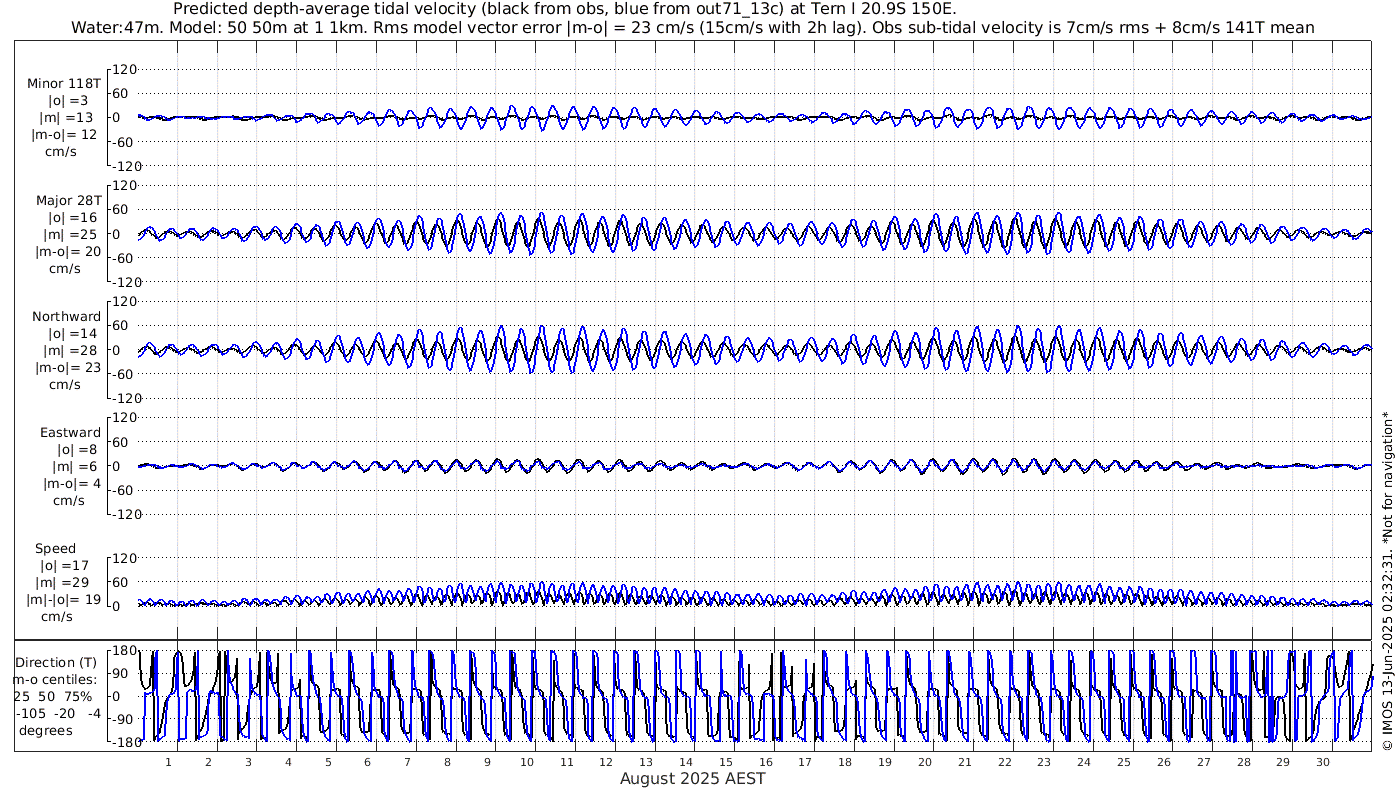Image resolution: width=1400 pixels, height=800 pixels.
Task: Click date label '8' on the x-axis
Action: [x=447, y=762]
